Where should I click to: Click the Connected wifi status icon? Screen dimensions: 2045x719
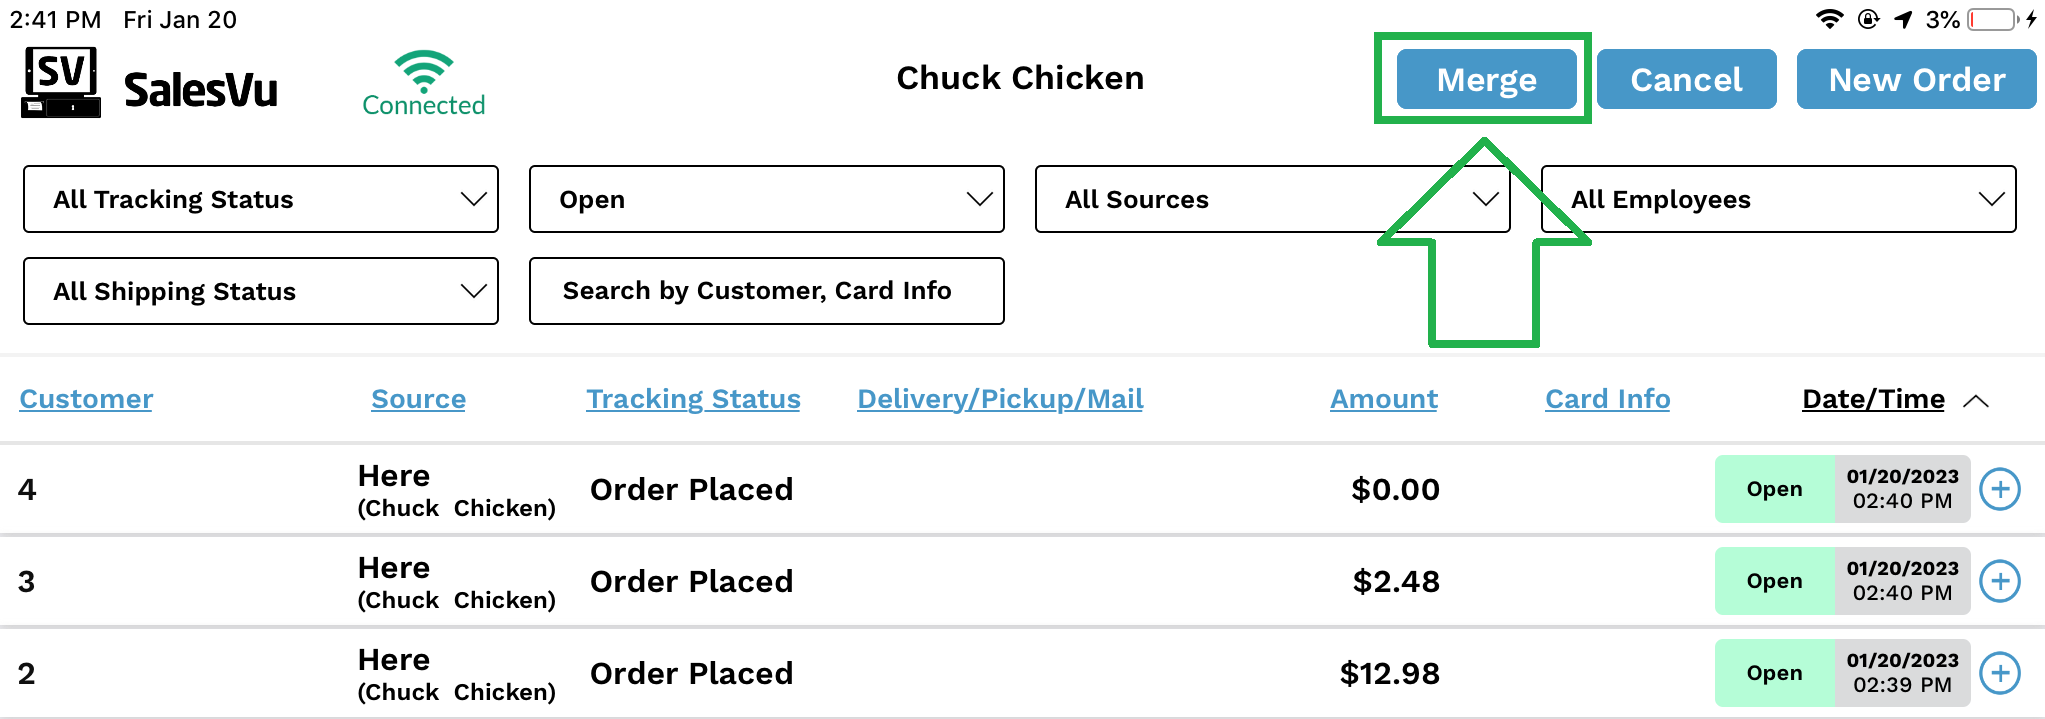pyautogui.click(x=424, y=72)
